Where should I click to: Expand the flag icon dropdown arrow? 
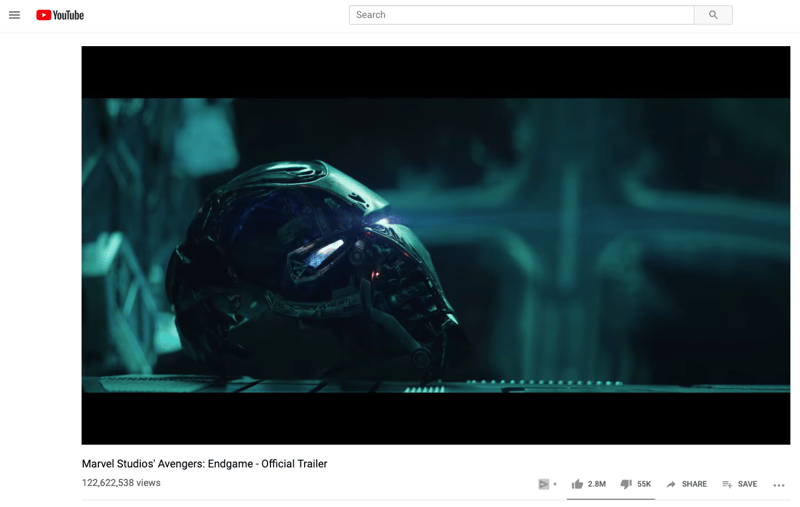tap(555, 484)
